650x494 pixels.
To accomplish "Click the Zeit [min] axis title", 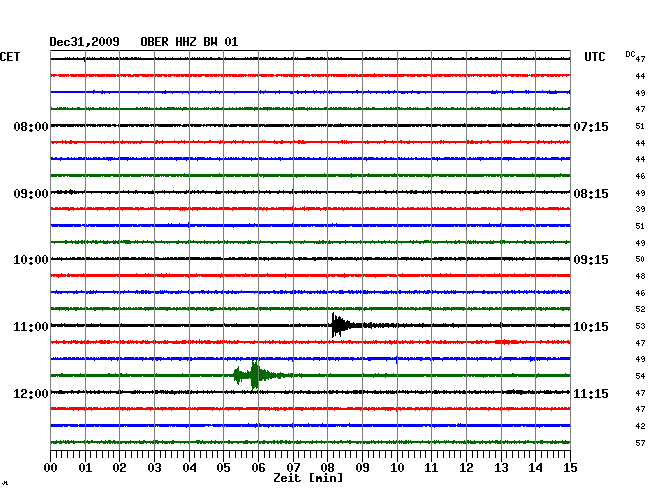I will click(308, 478).
